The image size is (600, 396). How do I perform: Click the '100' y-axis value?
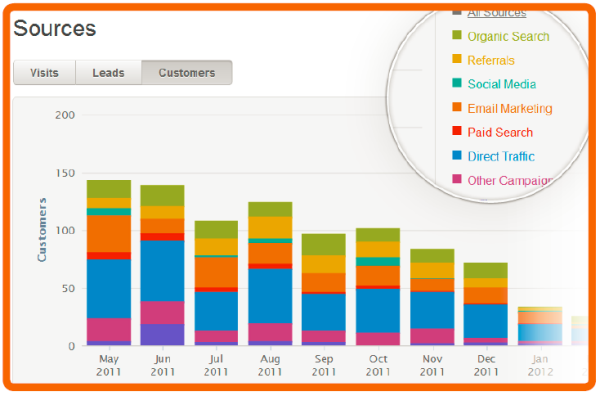pos(65,231)
